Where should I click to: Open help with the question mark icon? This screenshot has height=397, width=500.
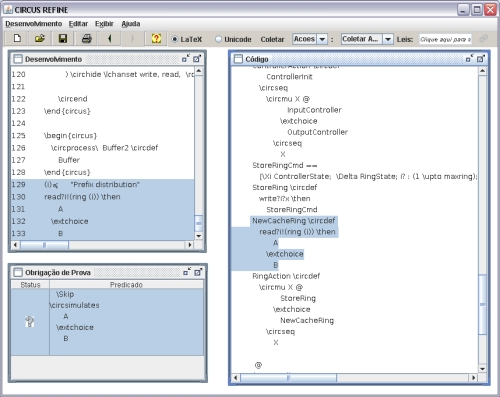pyautogui.click(x=156, y=39)
